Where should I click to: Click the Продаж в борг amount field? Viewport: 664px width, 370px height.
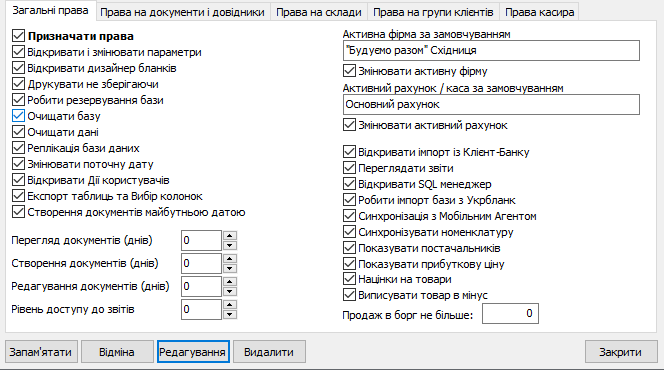click(x=510, y=314)
